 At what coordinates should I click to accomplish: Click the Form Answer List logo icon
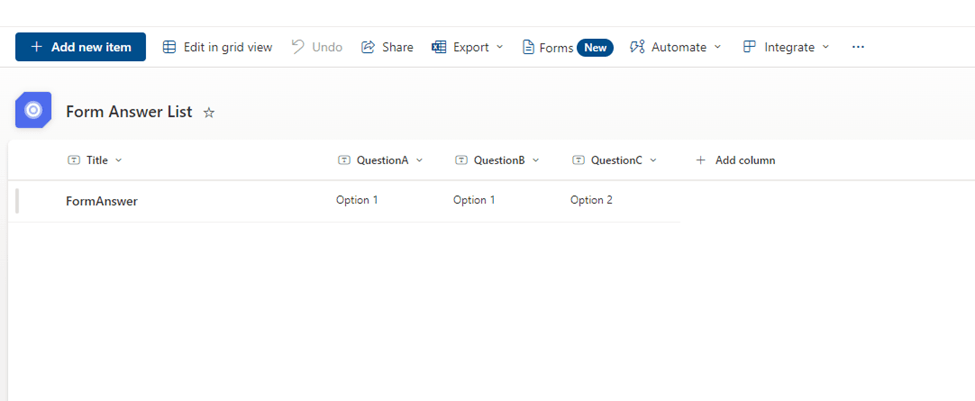[x=34, y=110]
